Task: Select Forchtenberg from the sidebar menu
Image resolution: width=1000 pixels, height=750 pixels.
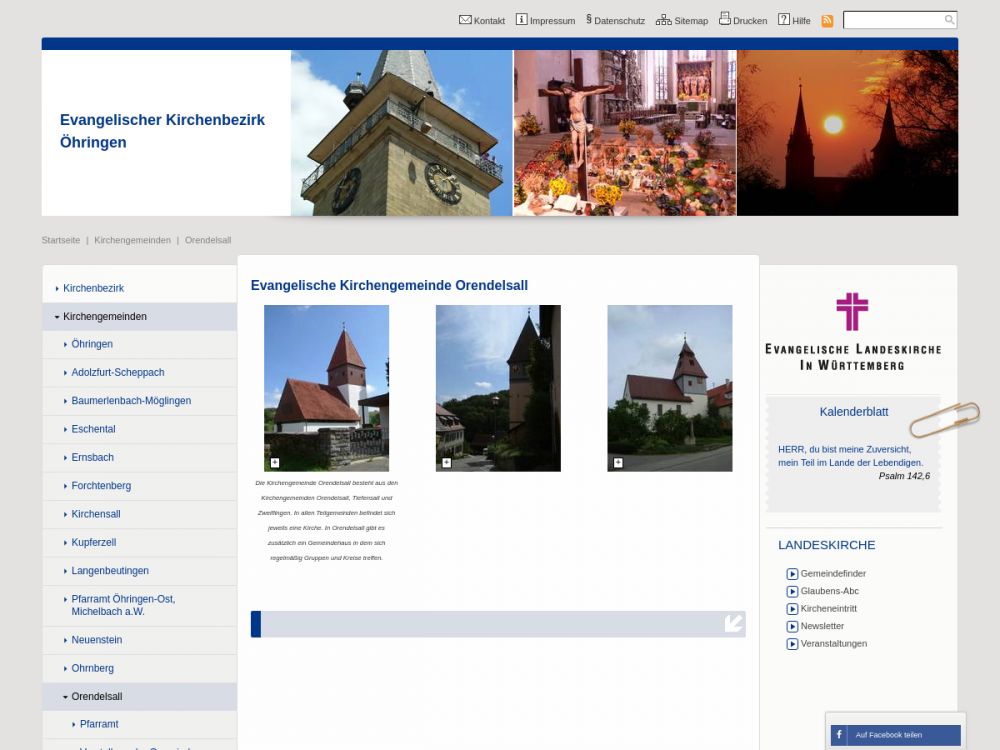Action: tap(100, 486)
